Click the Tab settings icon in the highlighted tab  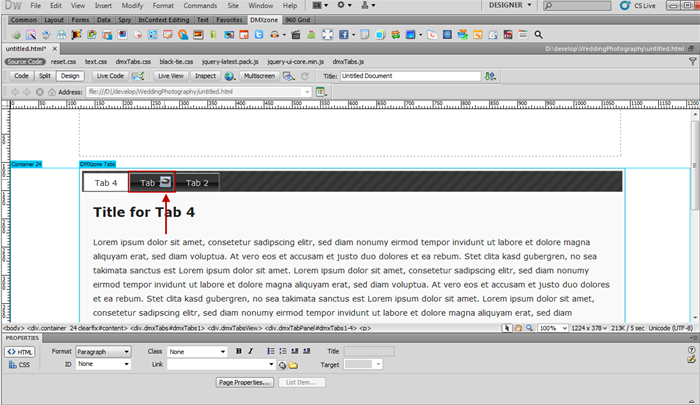[166, 182]
